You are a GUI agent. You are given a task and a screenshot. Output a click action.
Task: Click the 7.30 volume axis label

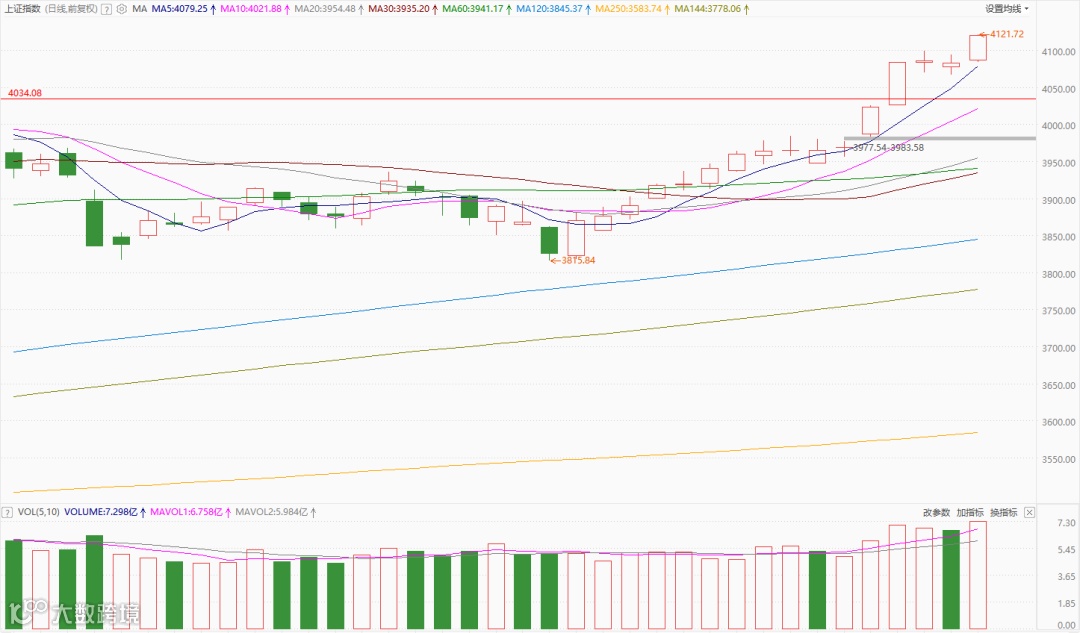pyautogui.click(x=1067, y=523)
